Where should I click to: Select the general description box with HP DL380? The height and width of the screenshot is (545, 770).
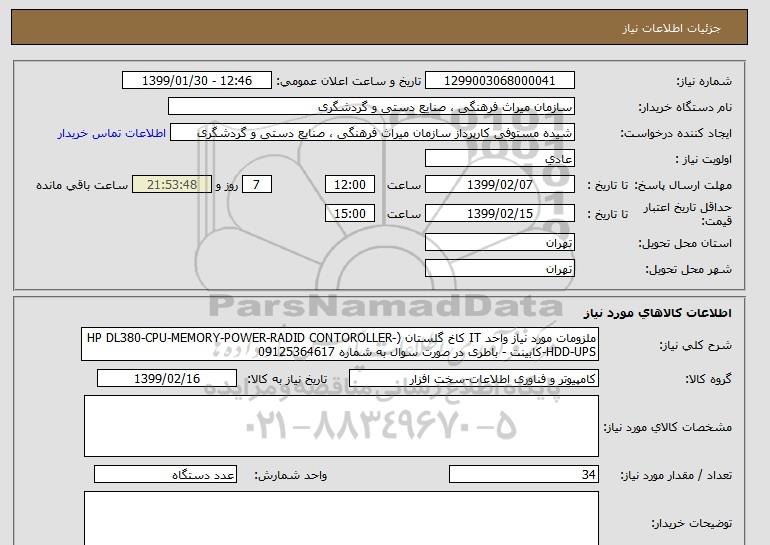click(x=340, y=345)
